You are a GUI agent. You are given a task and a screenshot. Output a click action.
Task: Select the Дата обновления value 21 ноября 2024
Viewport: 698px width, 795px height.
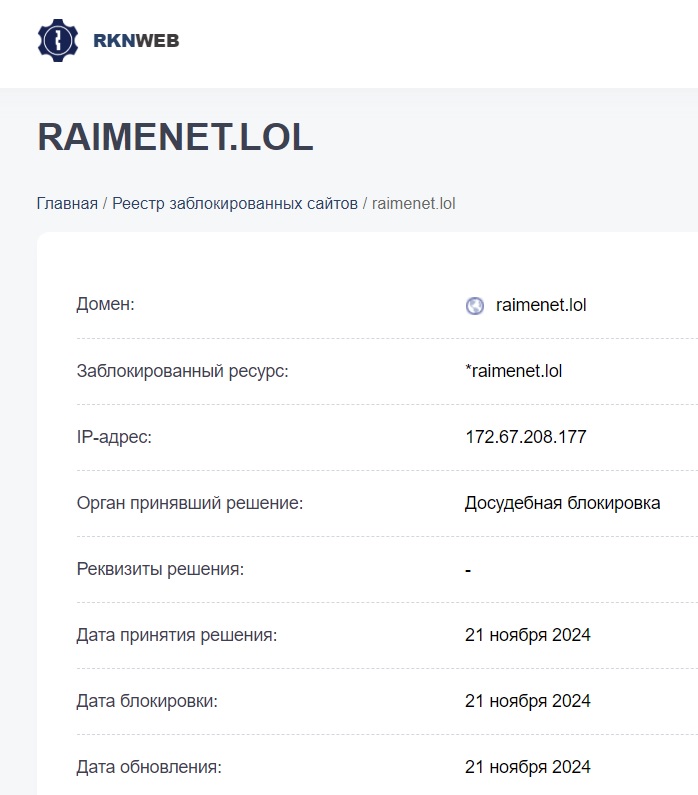pyautogui.click(x=528, y=767)
